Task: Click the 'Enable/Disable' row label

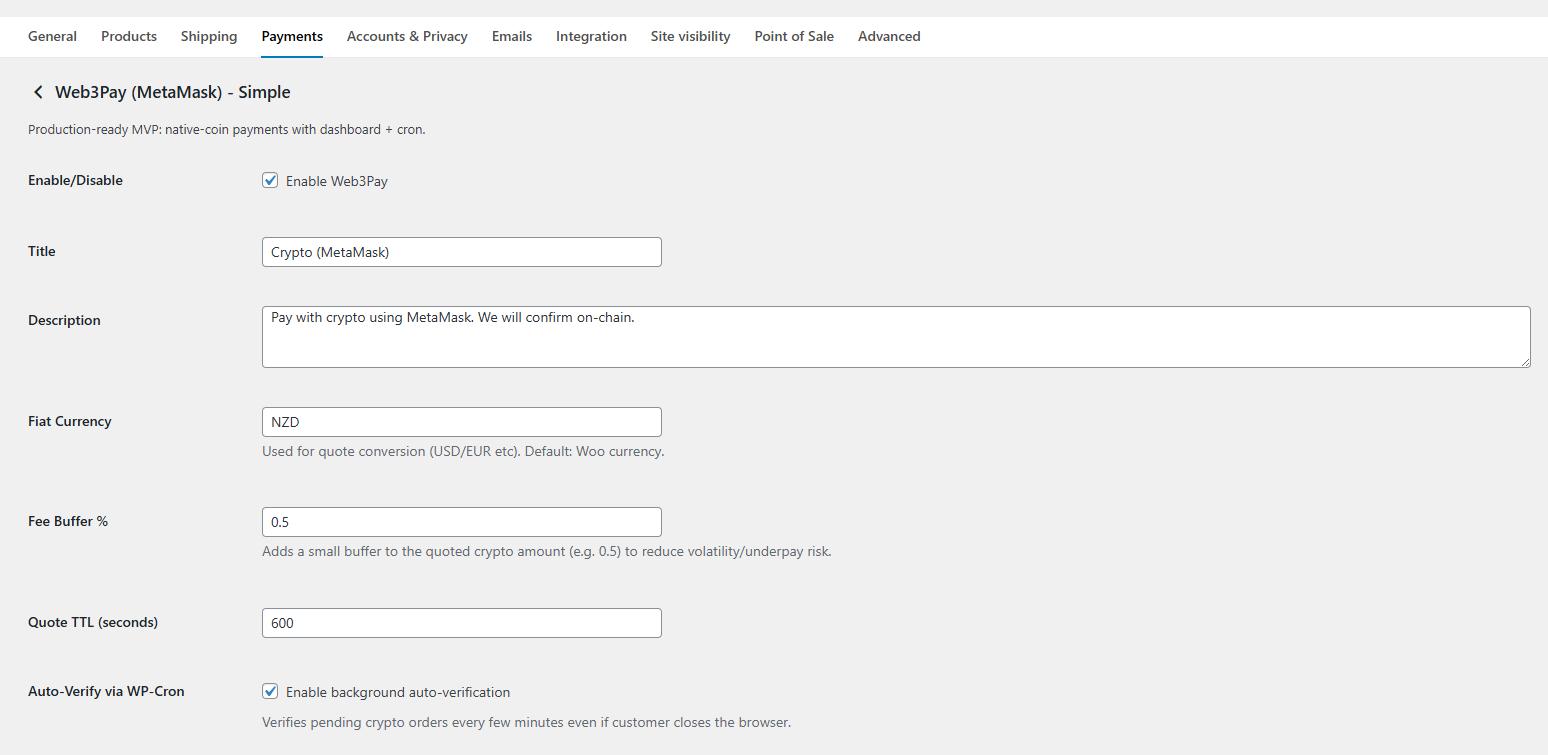Action: click(76, 181)
